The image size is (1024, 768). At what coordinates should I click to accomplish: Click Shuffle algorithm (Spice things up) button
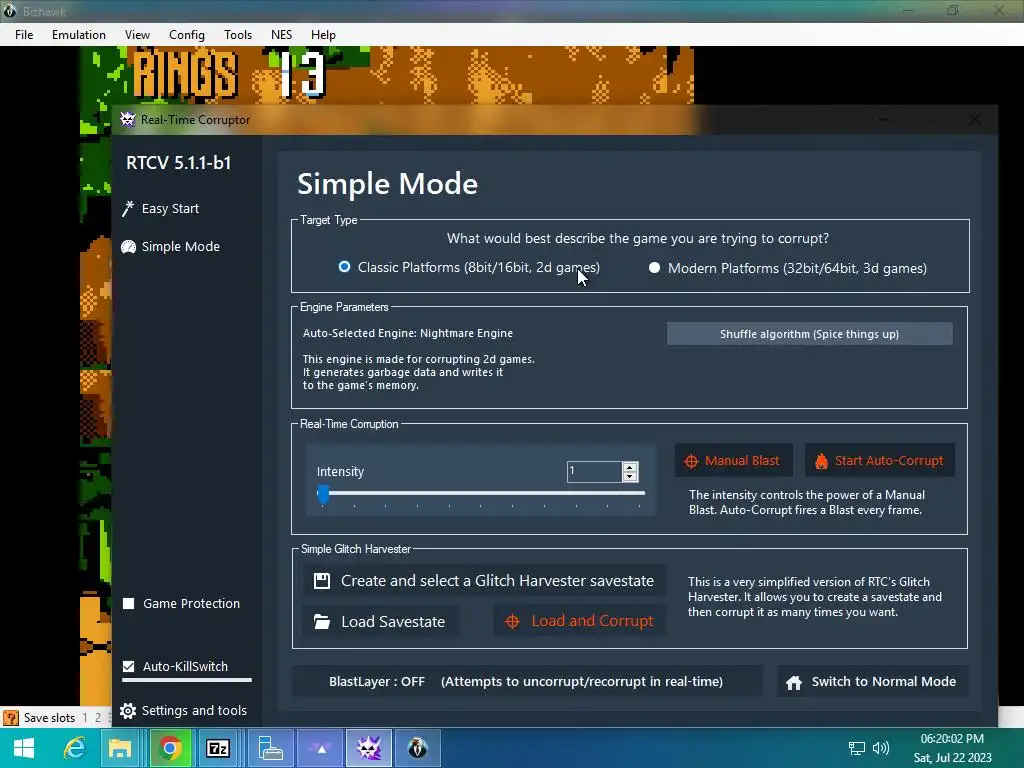point(809,334)
